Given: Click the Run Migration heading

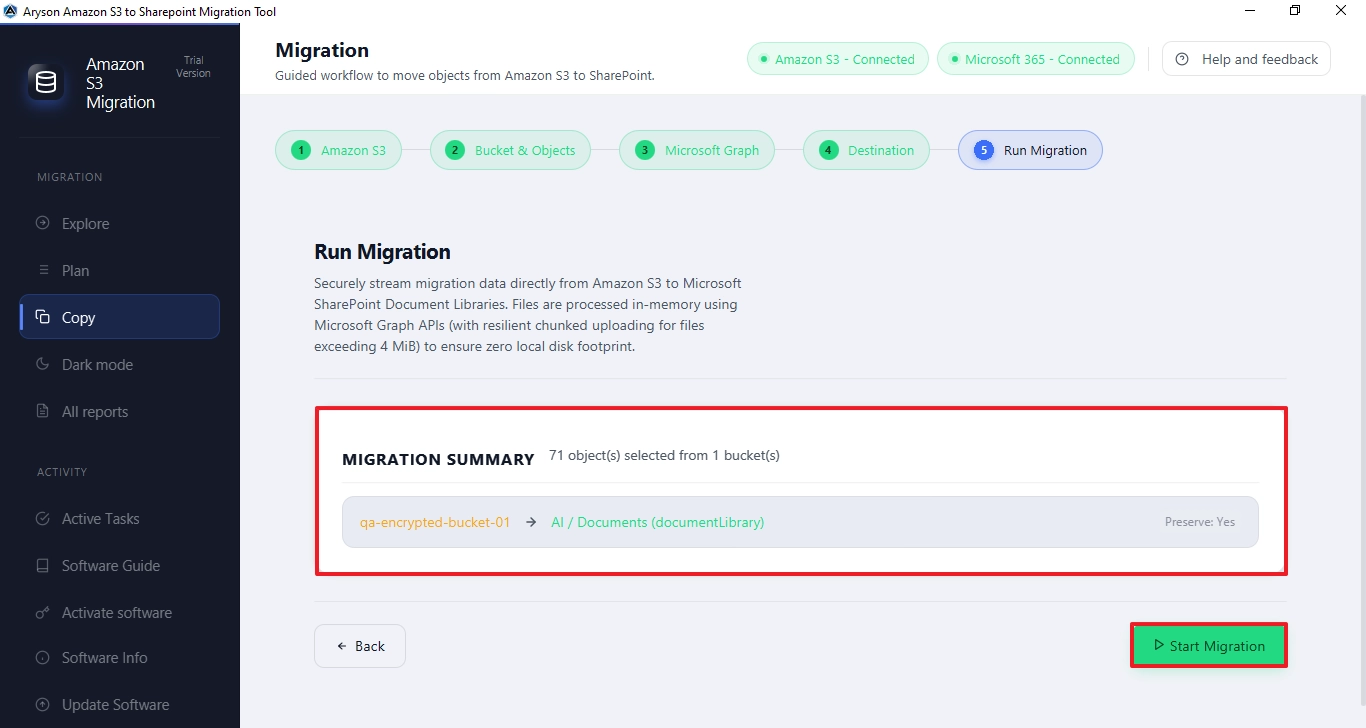Looking at the screenshot, I should coord(382,252).
